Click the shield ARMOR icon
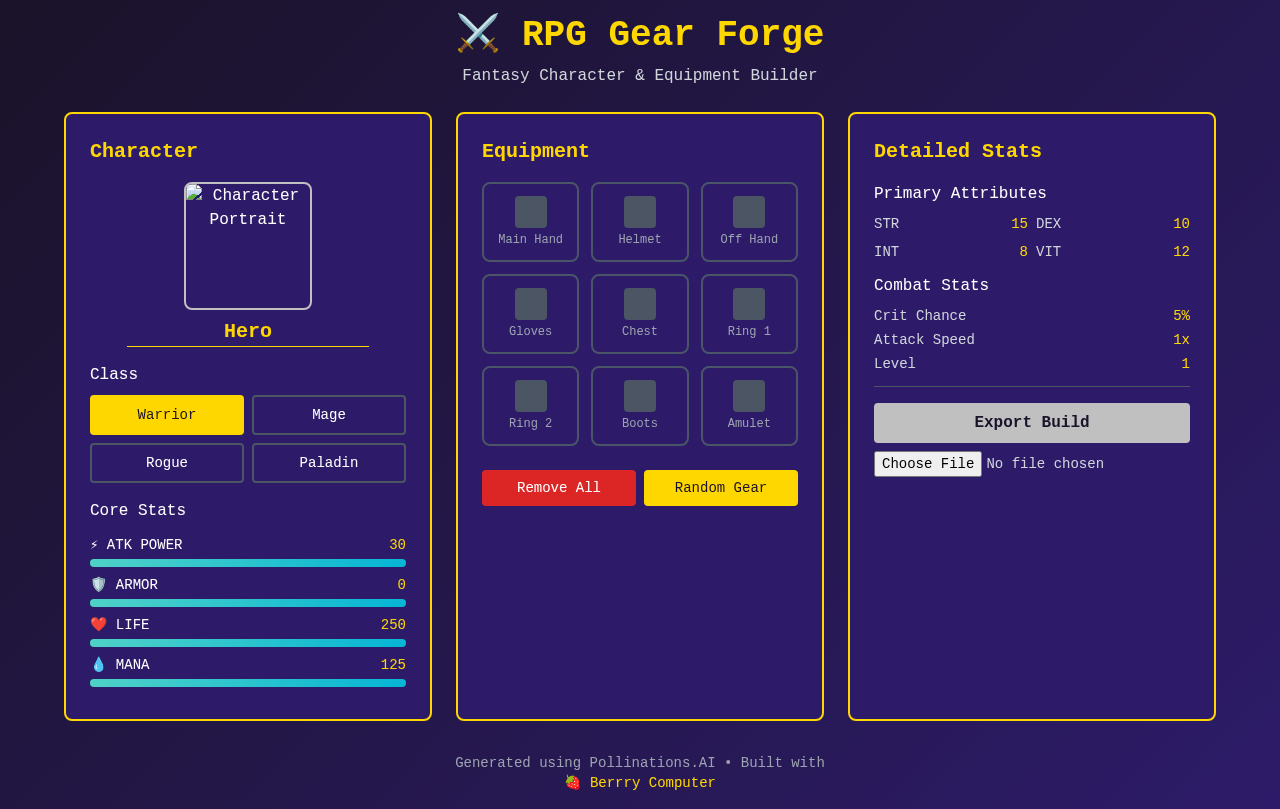 click(98, 585)
